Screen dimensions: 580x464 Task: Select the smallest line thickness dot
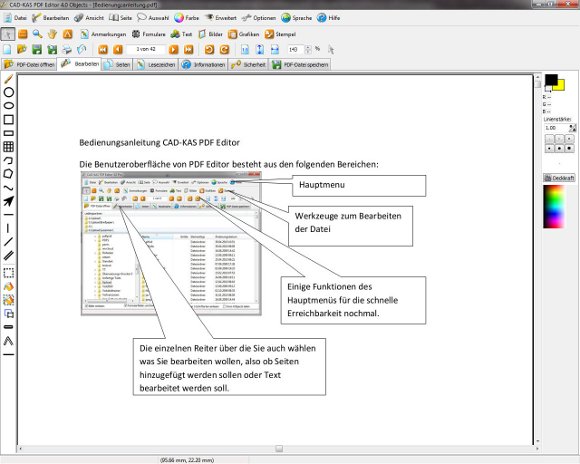click(x=549, y=139)
